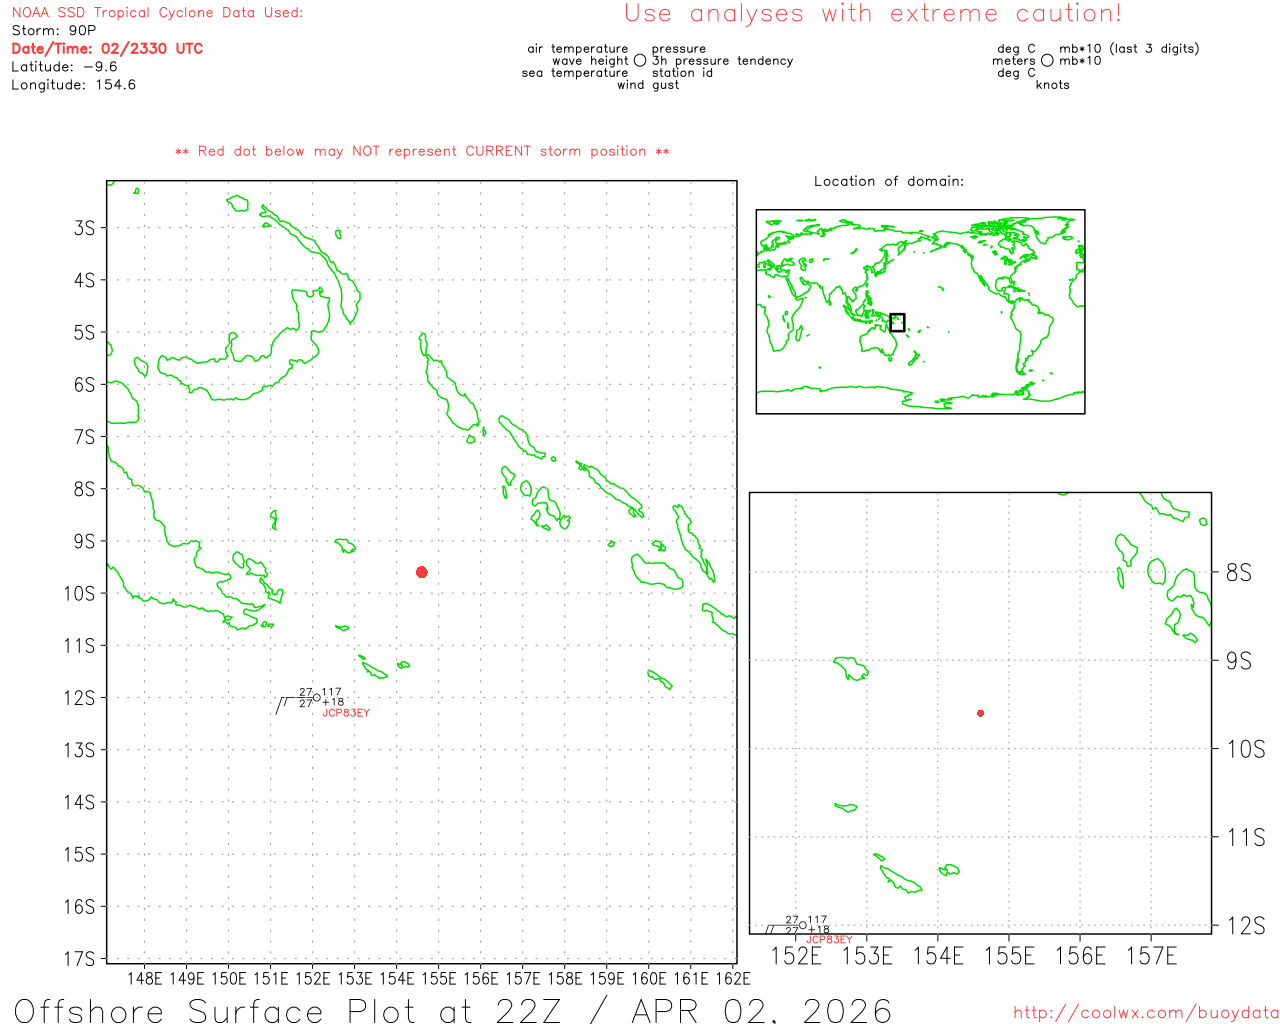Click the red 'may NOT represent CURRENT storm position' notice
The width and height of the screenshot is (1280, 1024).
[x=422, y=151]
